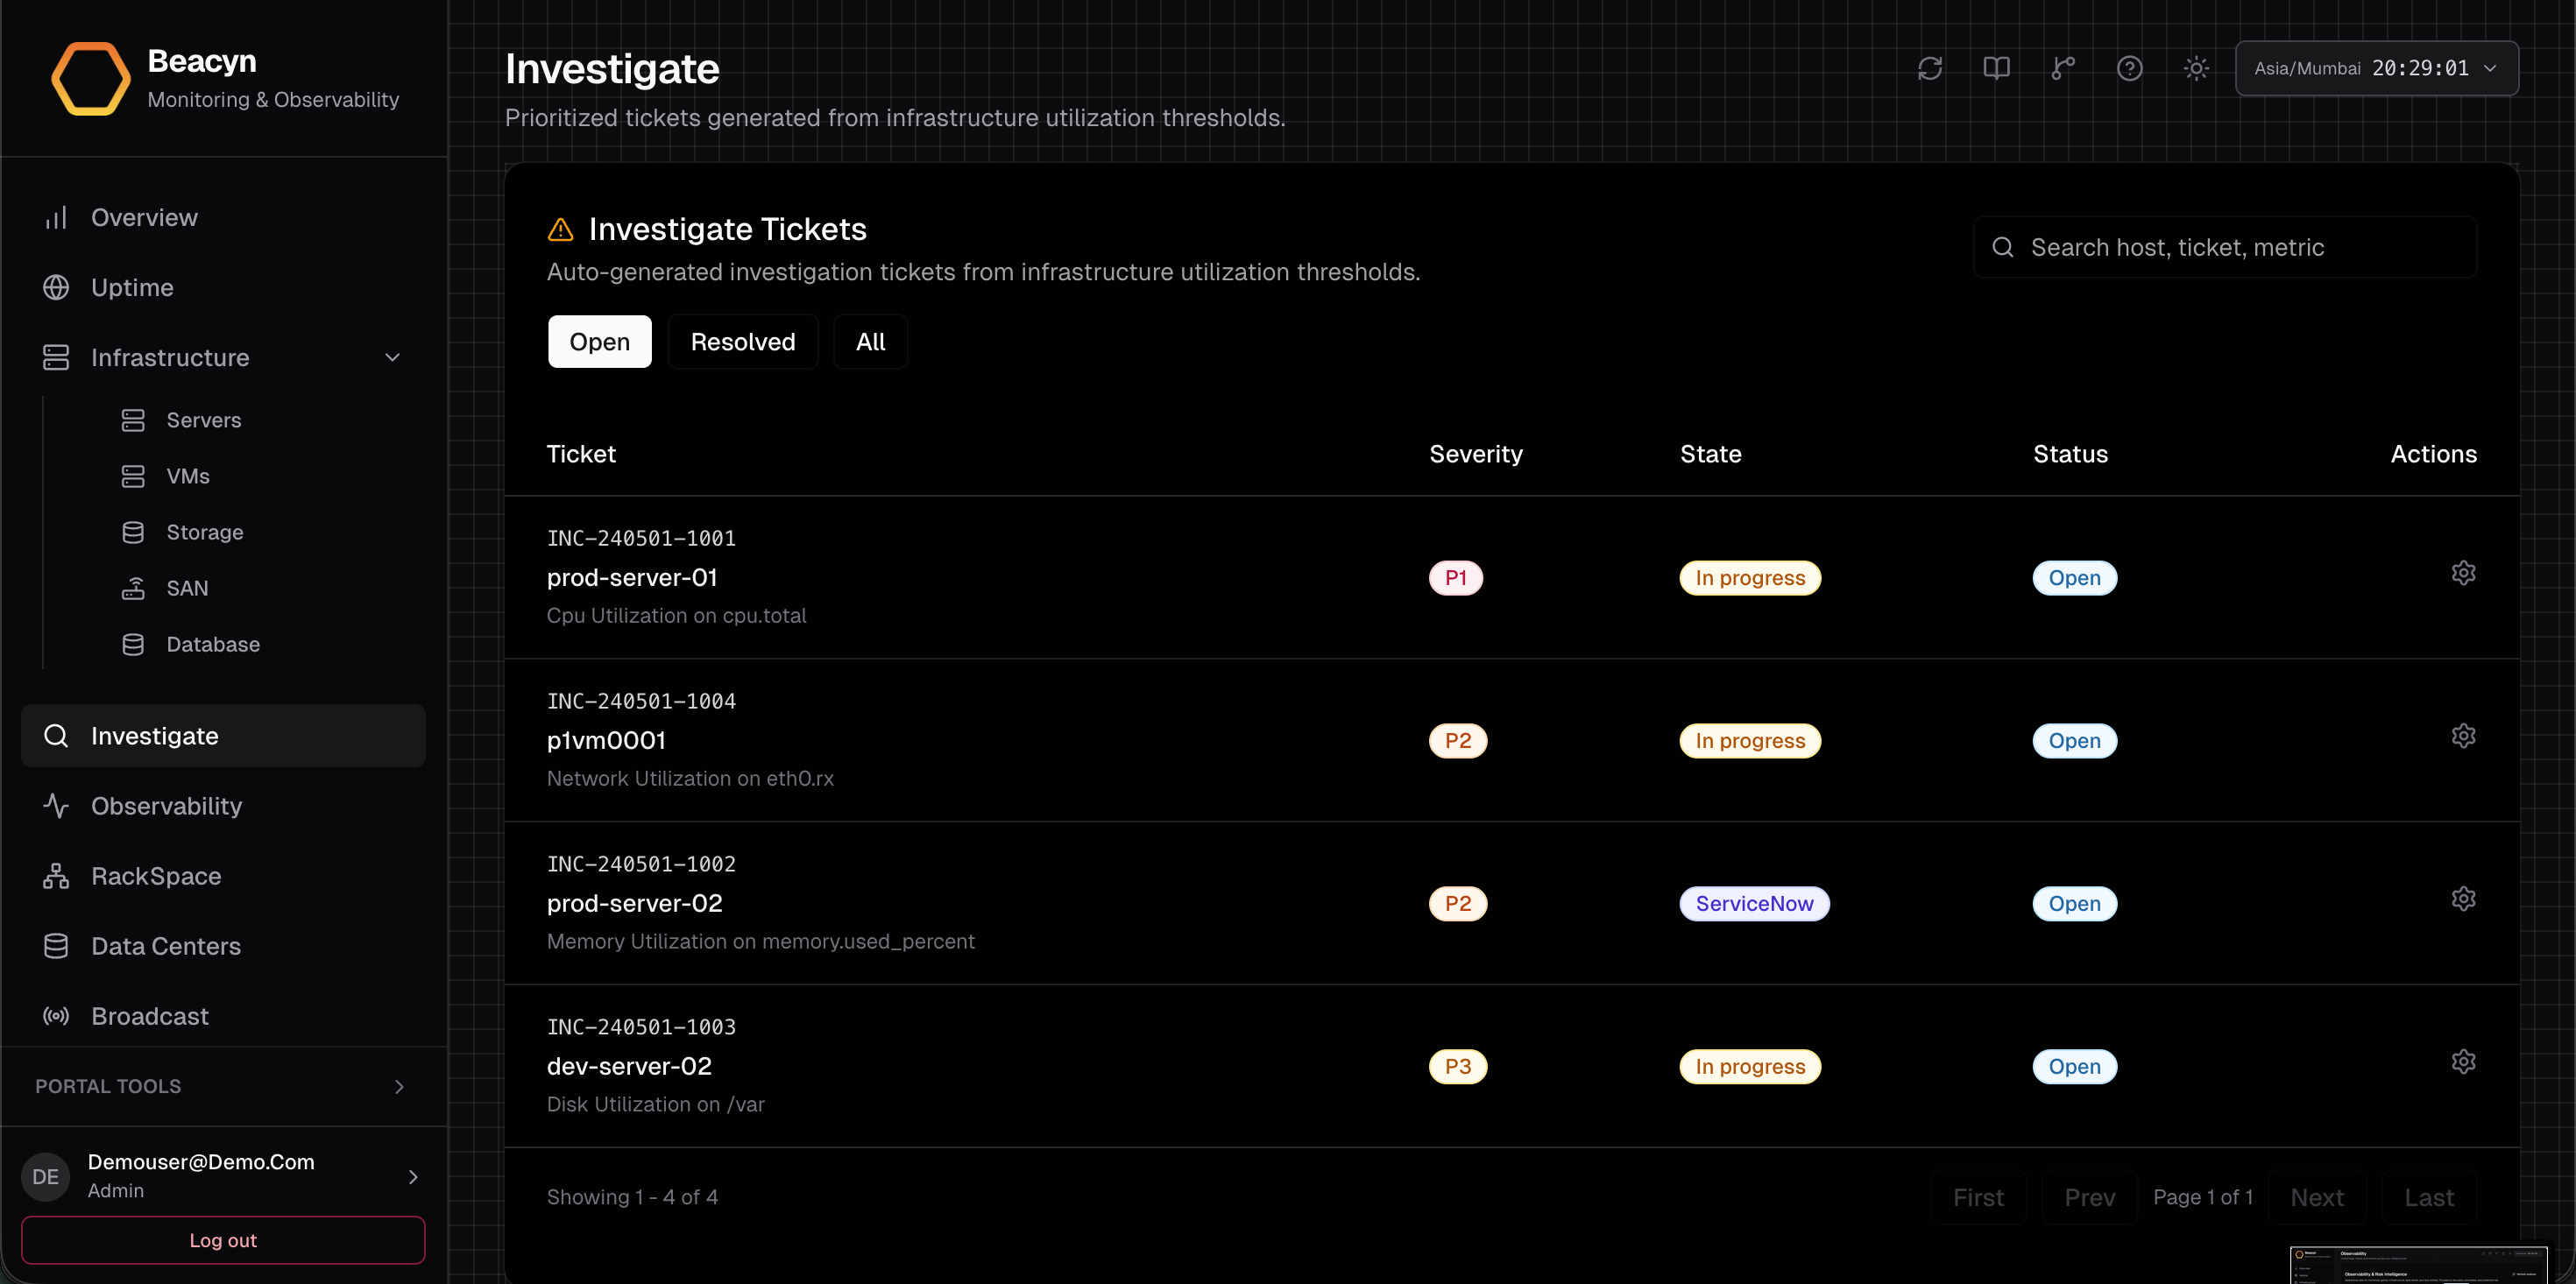This screenshot has height=1284, width=2576.
Task: Open Broadcast in the sidebar
Action: coord(223,1016)
